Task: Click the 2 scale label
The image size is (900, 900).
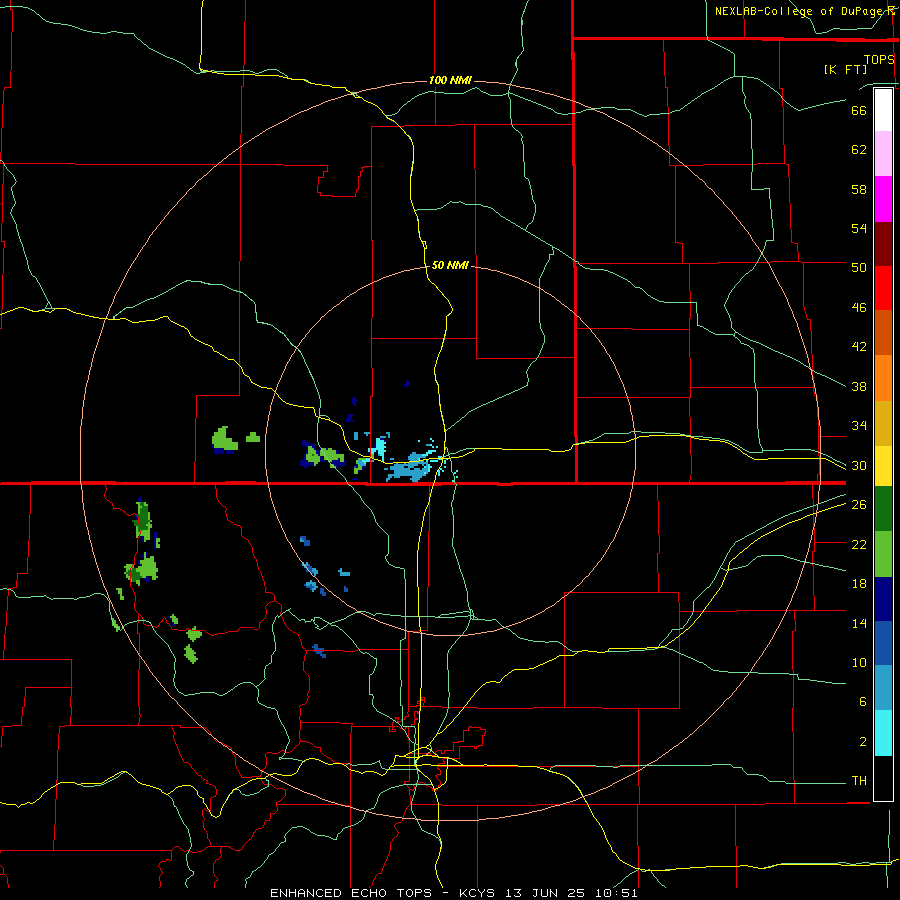Action: (863, 742)
